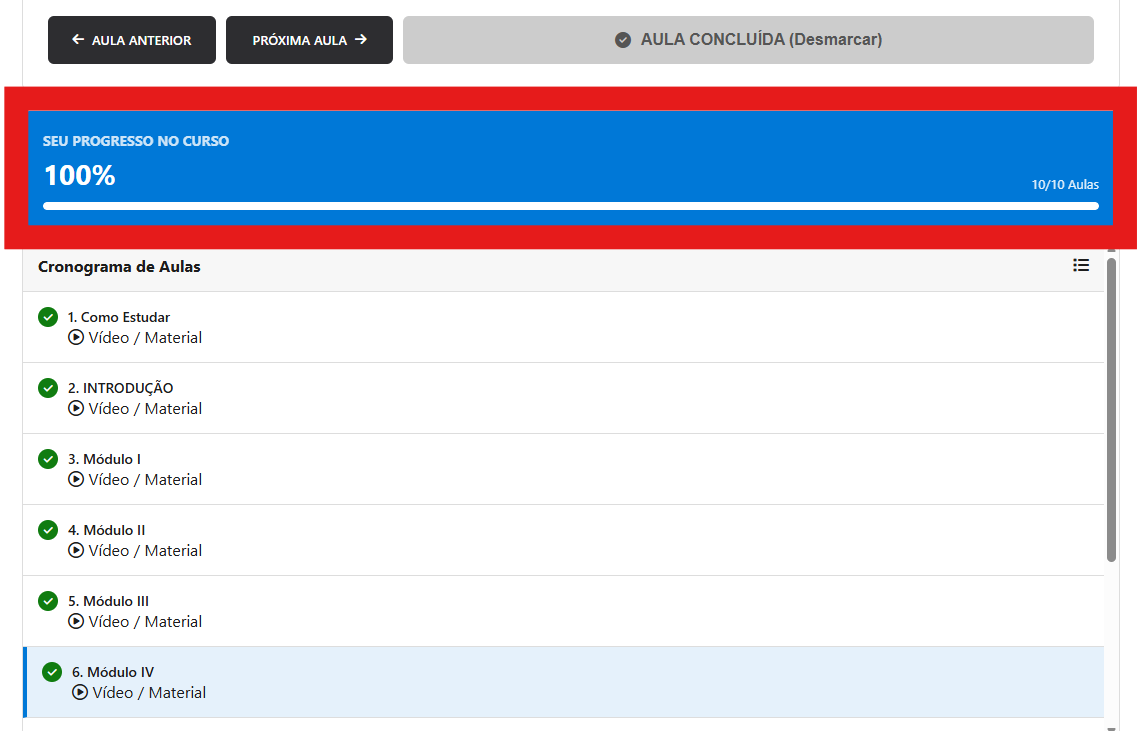
Task: Click Vídeo / Material under 4. Módulo II
Action: [145, 551]
